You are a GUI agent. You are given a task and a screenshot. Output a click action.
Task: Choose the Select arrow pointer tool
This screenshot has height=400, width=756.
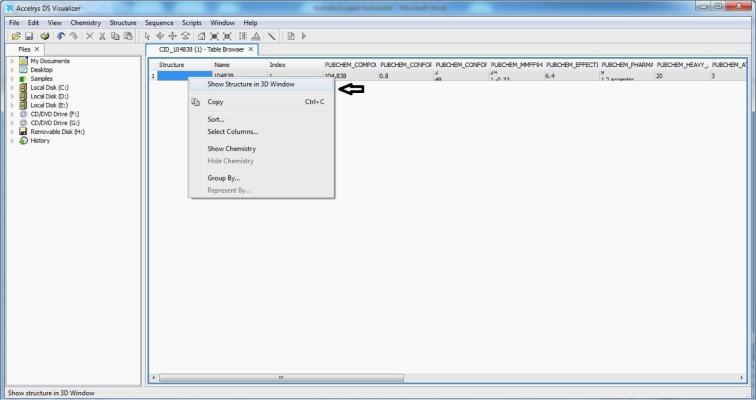(x=147, y=36)
